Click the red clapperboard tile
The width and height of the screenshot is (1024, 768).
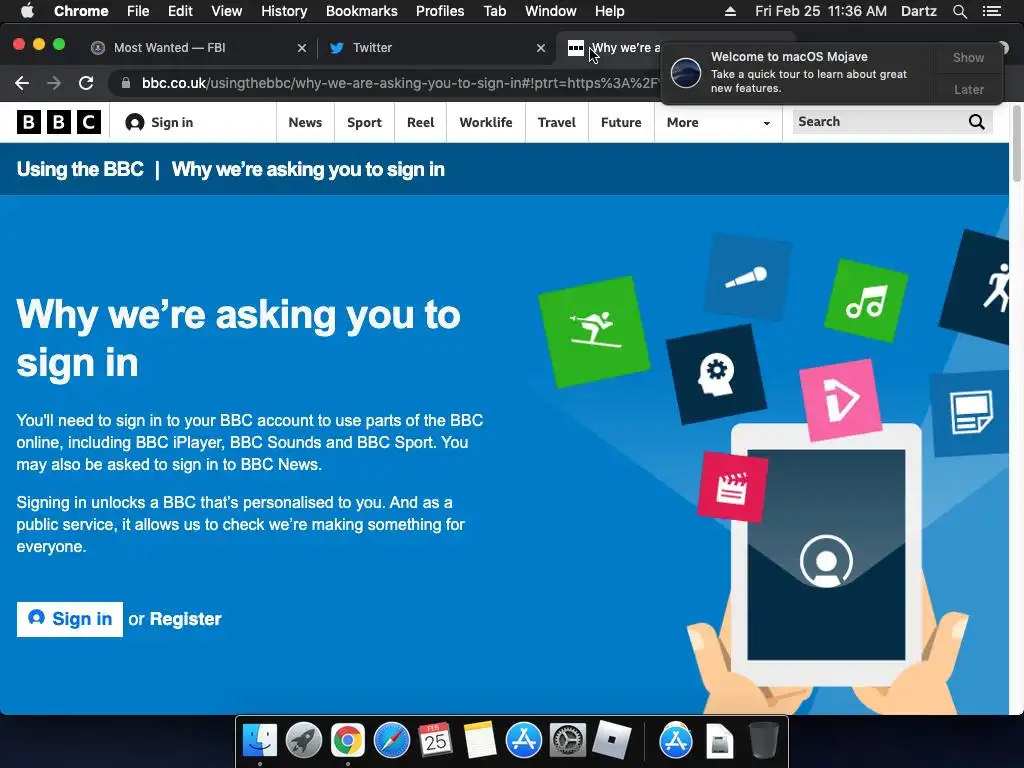pyautogui.click(x=733, y=487)
